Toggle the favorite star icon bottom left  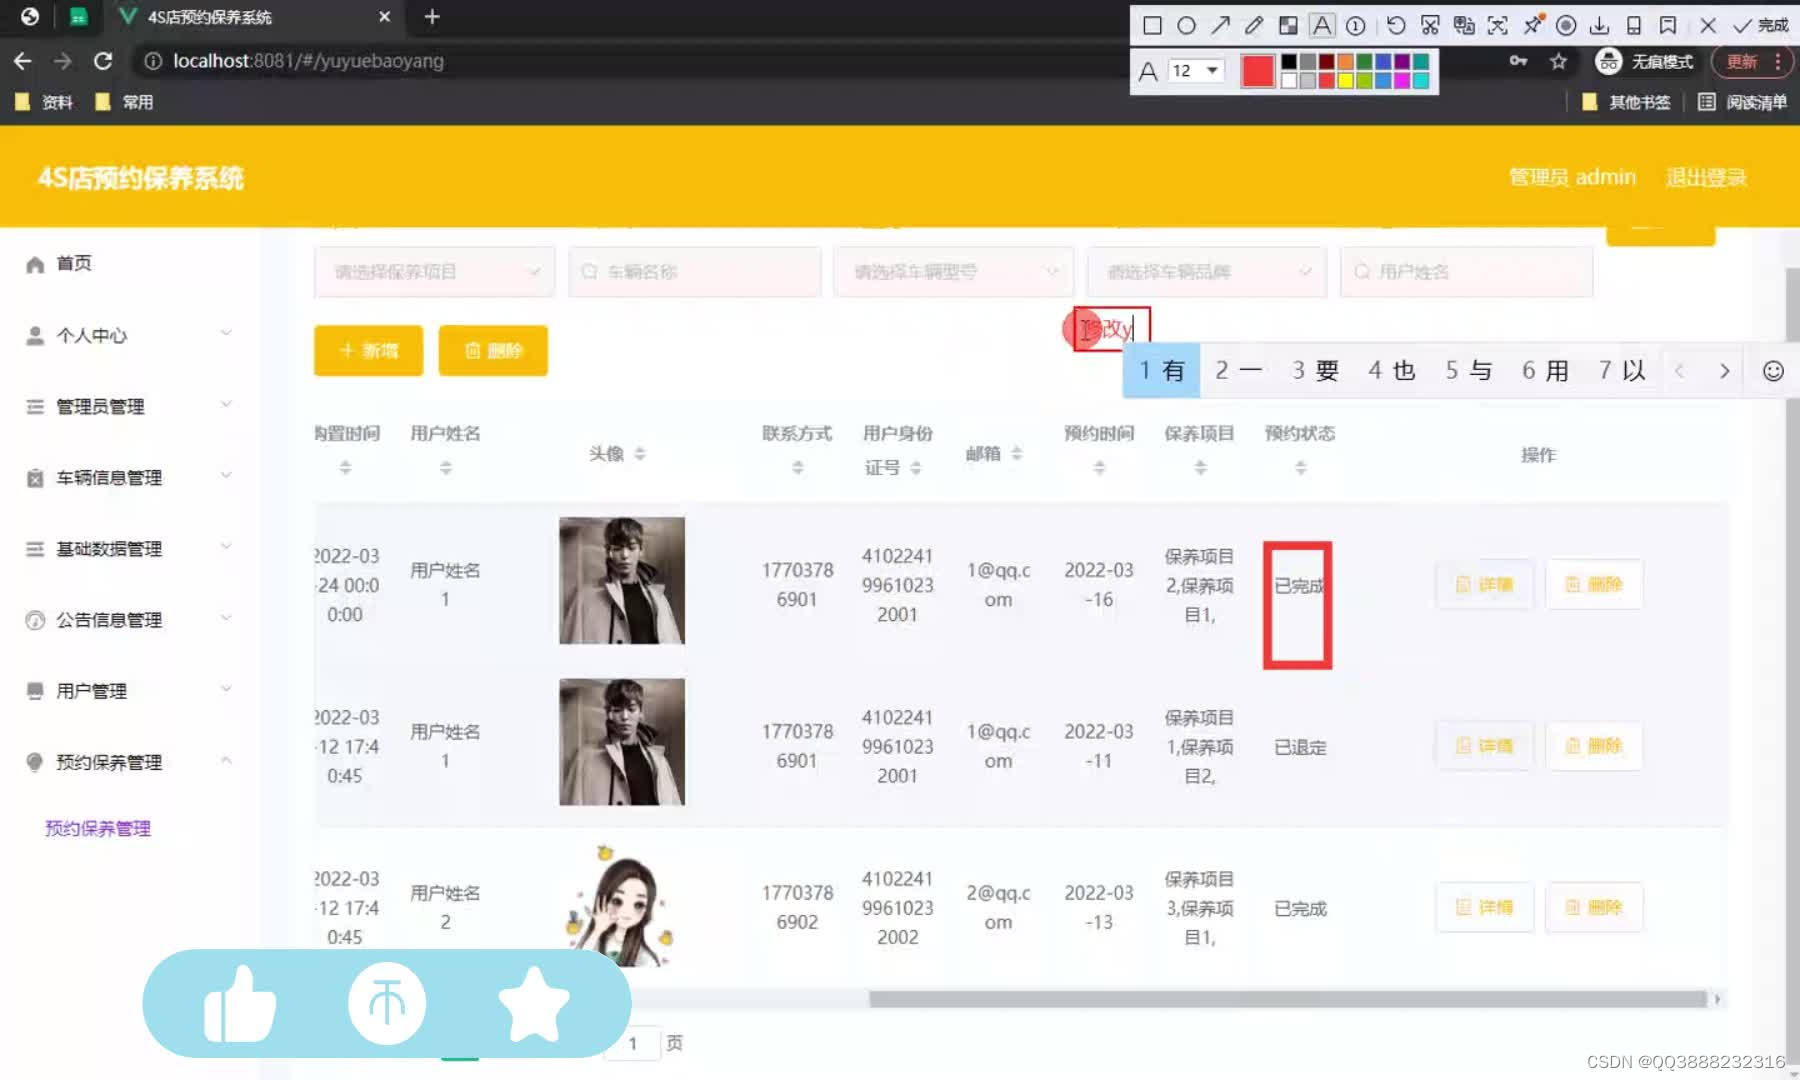coord(534,1003)
